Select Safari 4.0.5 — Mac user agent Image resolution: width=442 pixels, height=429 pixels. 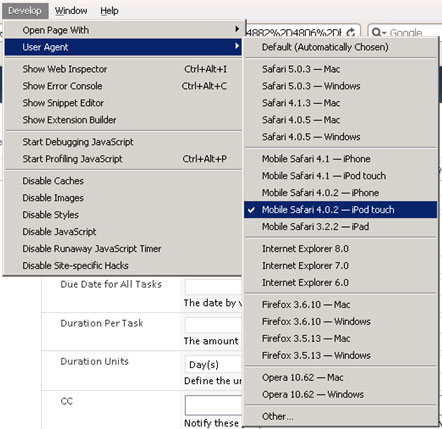tap(340, 120)
